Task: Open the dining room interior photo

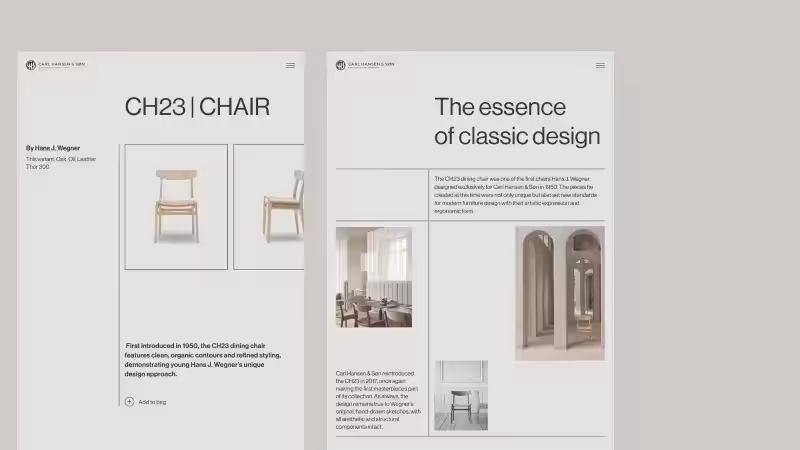Action: click(373, 277)
